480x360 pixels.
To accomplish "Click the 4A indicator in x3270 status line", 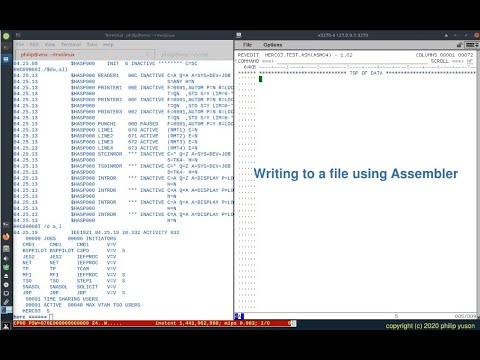I will point(239,316).
